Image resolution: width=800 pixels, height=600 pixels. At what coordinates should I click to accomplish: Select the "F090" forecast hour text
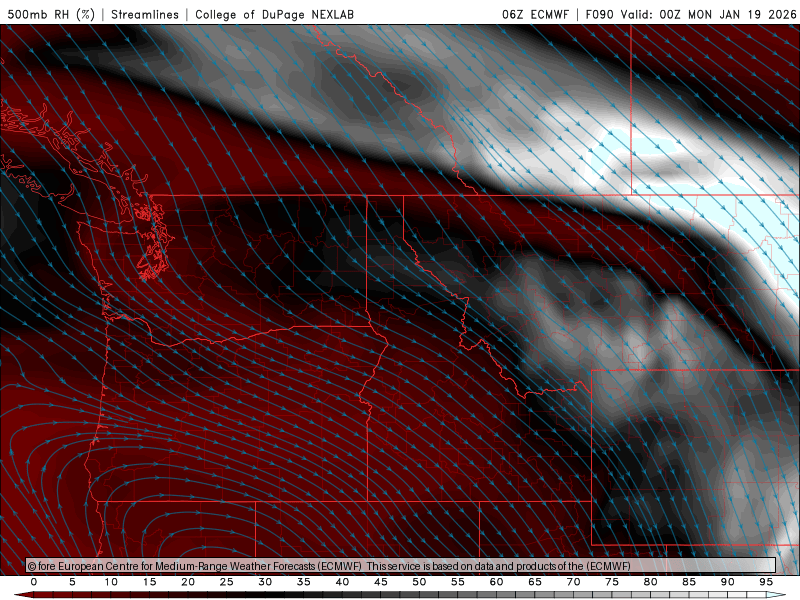click(x=599, y=14)
